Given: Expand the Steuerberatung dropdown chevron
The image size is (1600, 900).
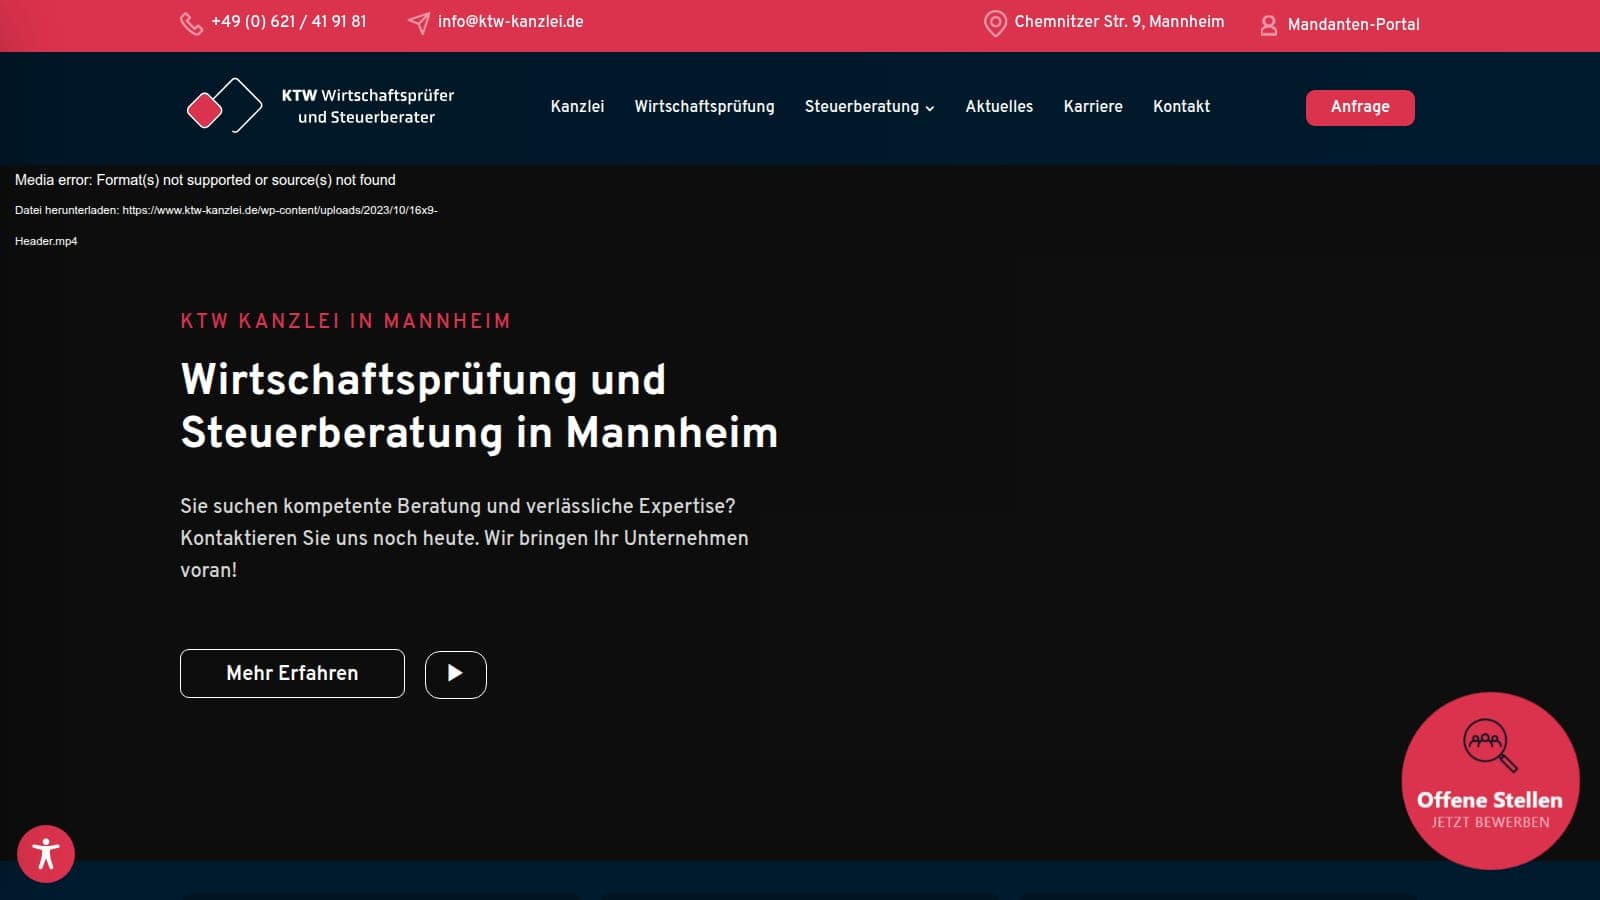Looking at the screenshot, I should 930,108.
